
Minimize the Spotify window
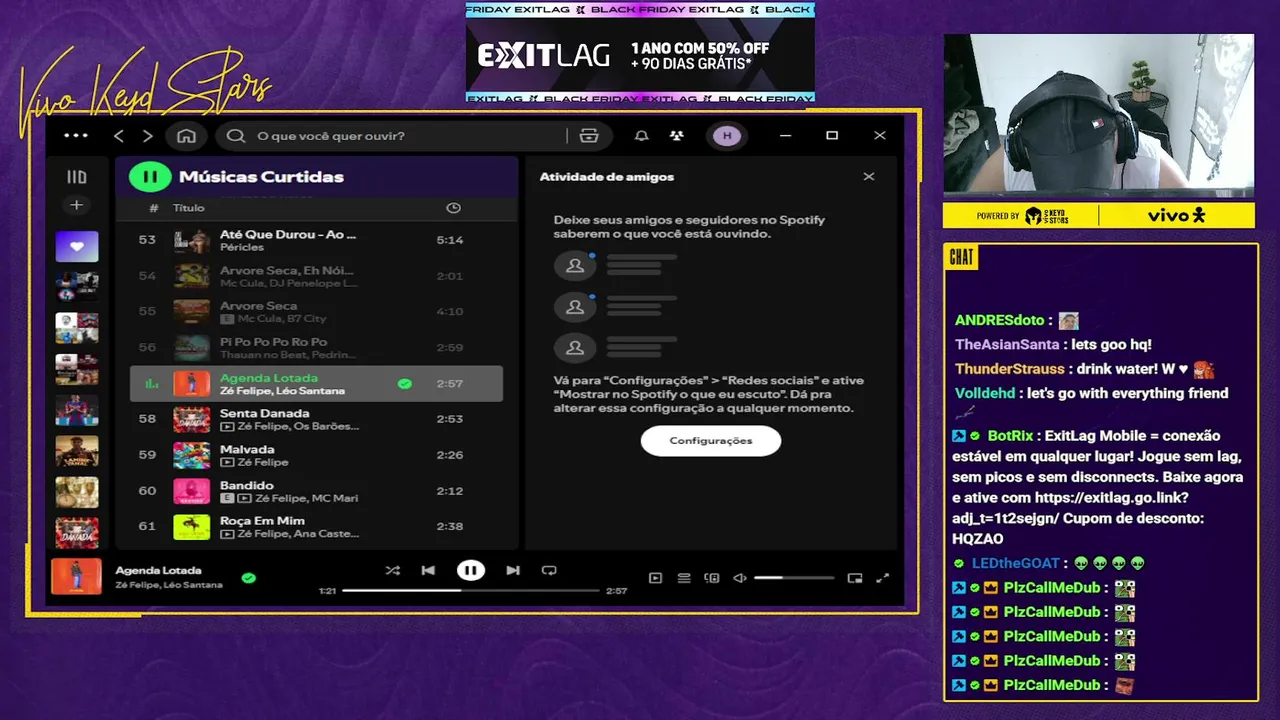pos(786,136)
